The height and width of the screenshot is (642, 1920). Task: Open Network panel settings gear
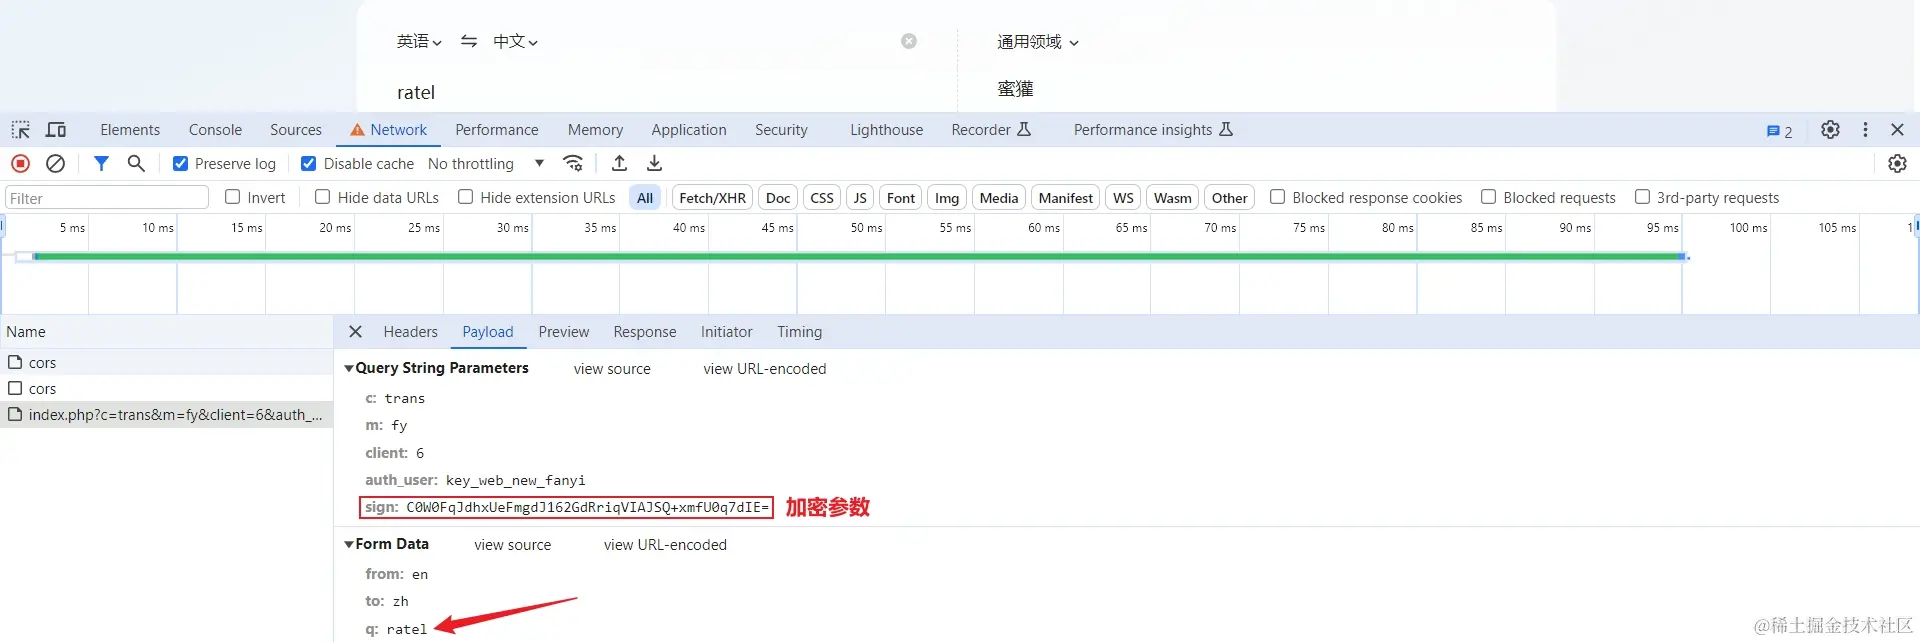1897,163
